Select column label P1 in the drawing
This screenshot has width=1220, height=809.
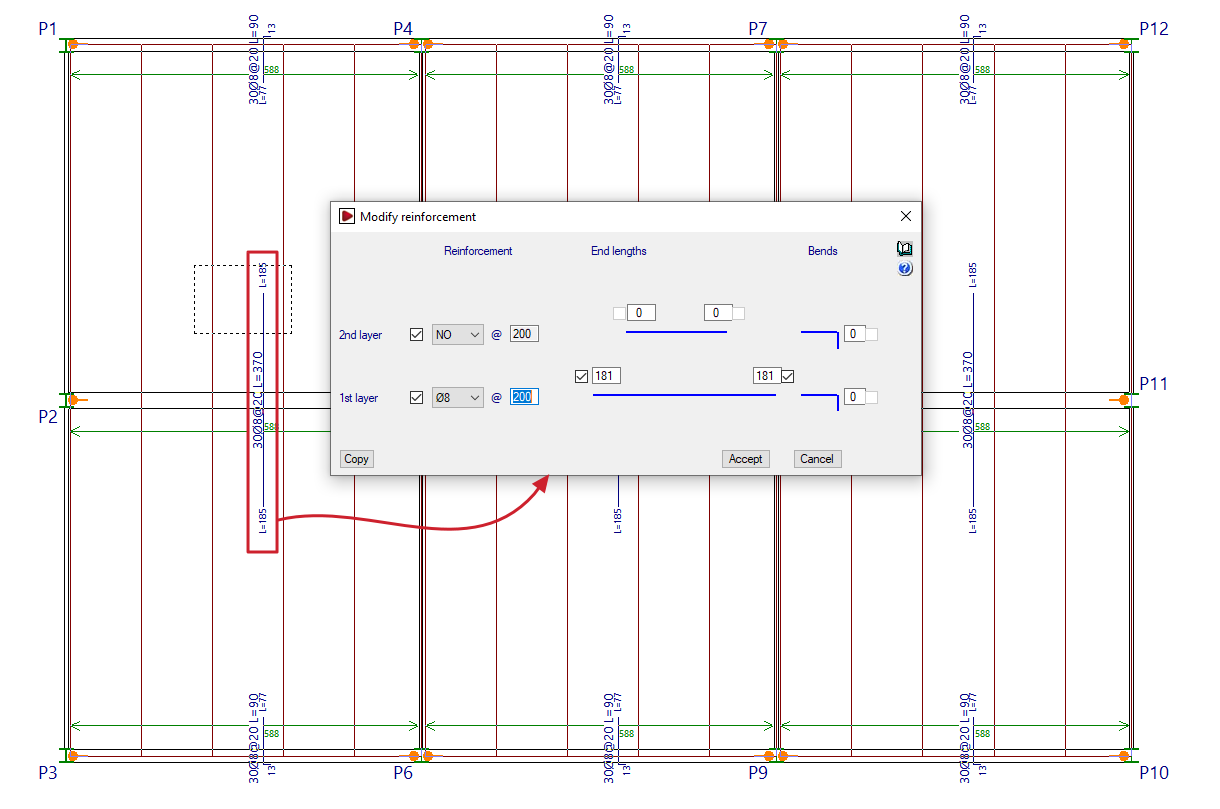tap(48, 29)
